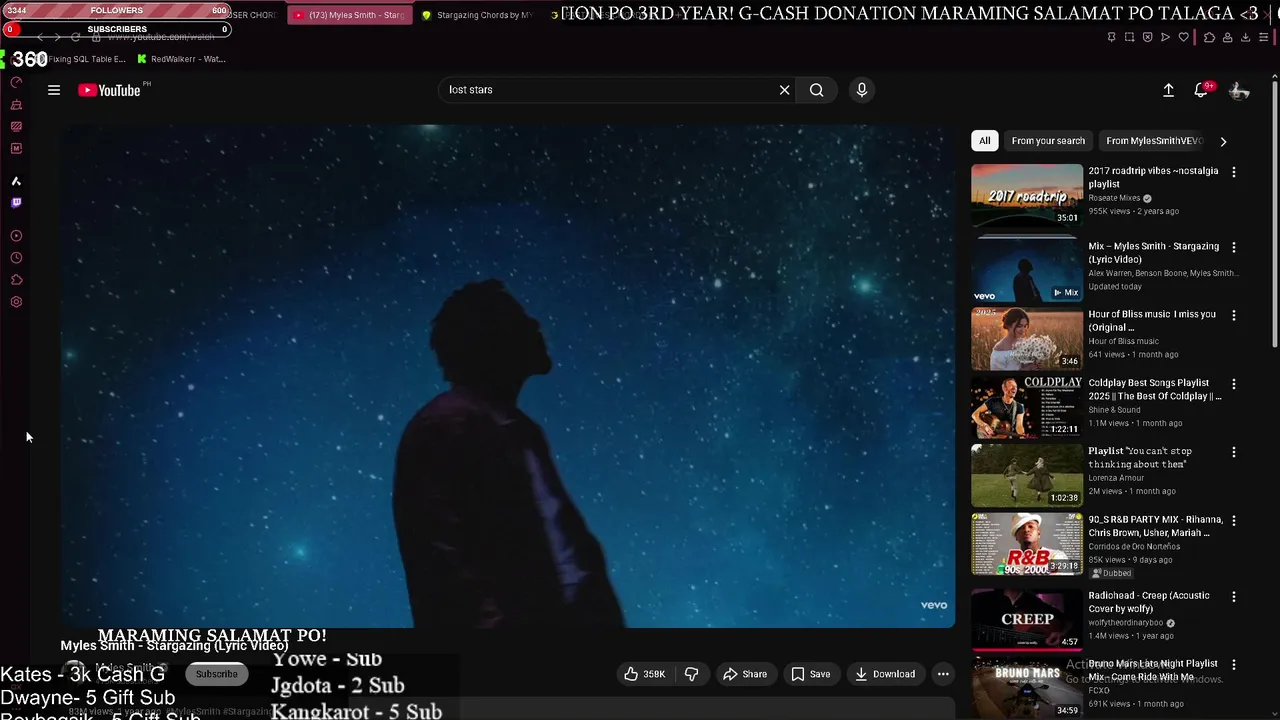Go to YouTube home via the logo
This screenshot has height=720, width=1280.
(110, 90)
